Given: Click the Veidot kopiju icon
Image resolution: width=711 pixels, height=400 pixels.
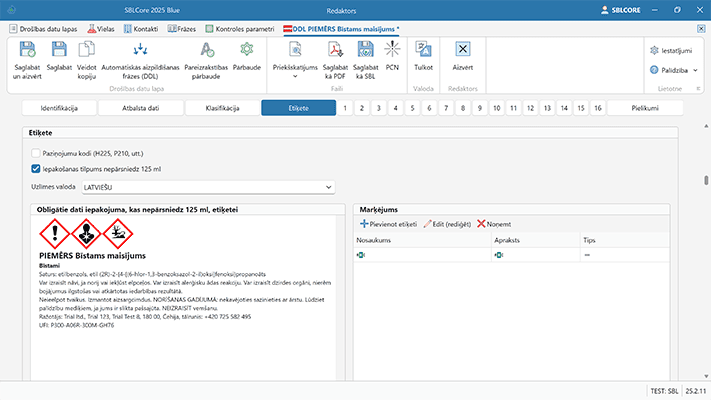Looking at the screenshot, I should coord(87,48).
